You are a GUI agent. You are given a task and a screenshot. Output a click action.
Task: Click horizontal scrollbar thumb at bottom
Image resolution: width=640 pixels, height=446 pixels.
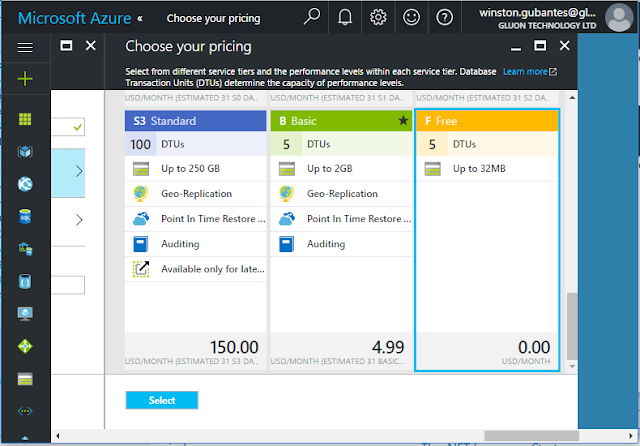[x=531, y=436]
